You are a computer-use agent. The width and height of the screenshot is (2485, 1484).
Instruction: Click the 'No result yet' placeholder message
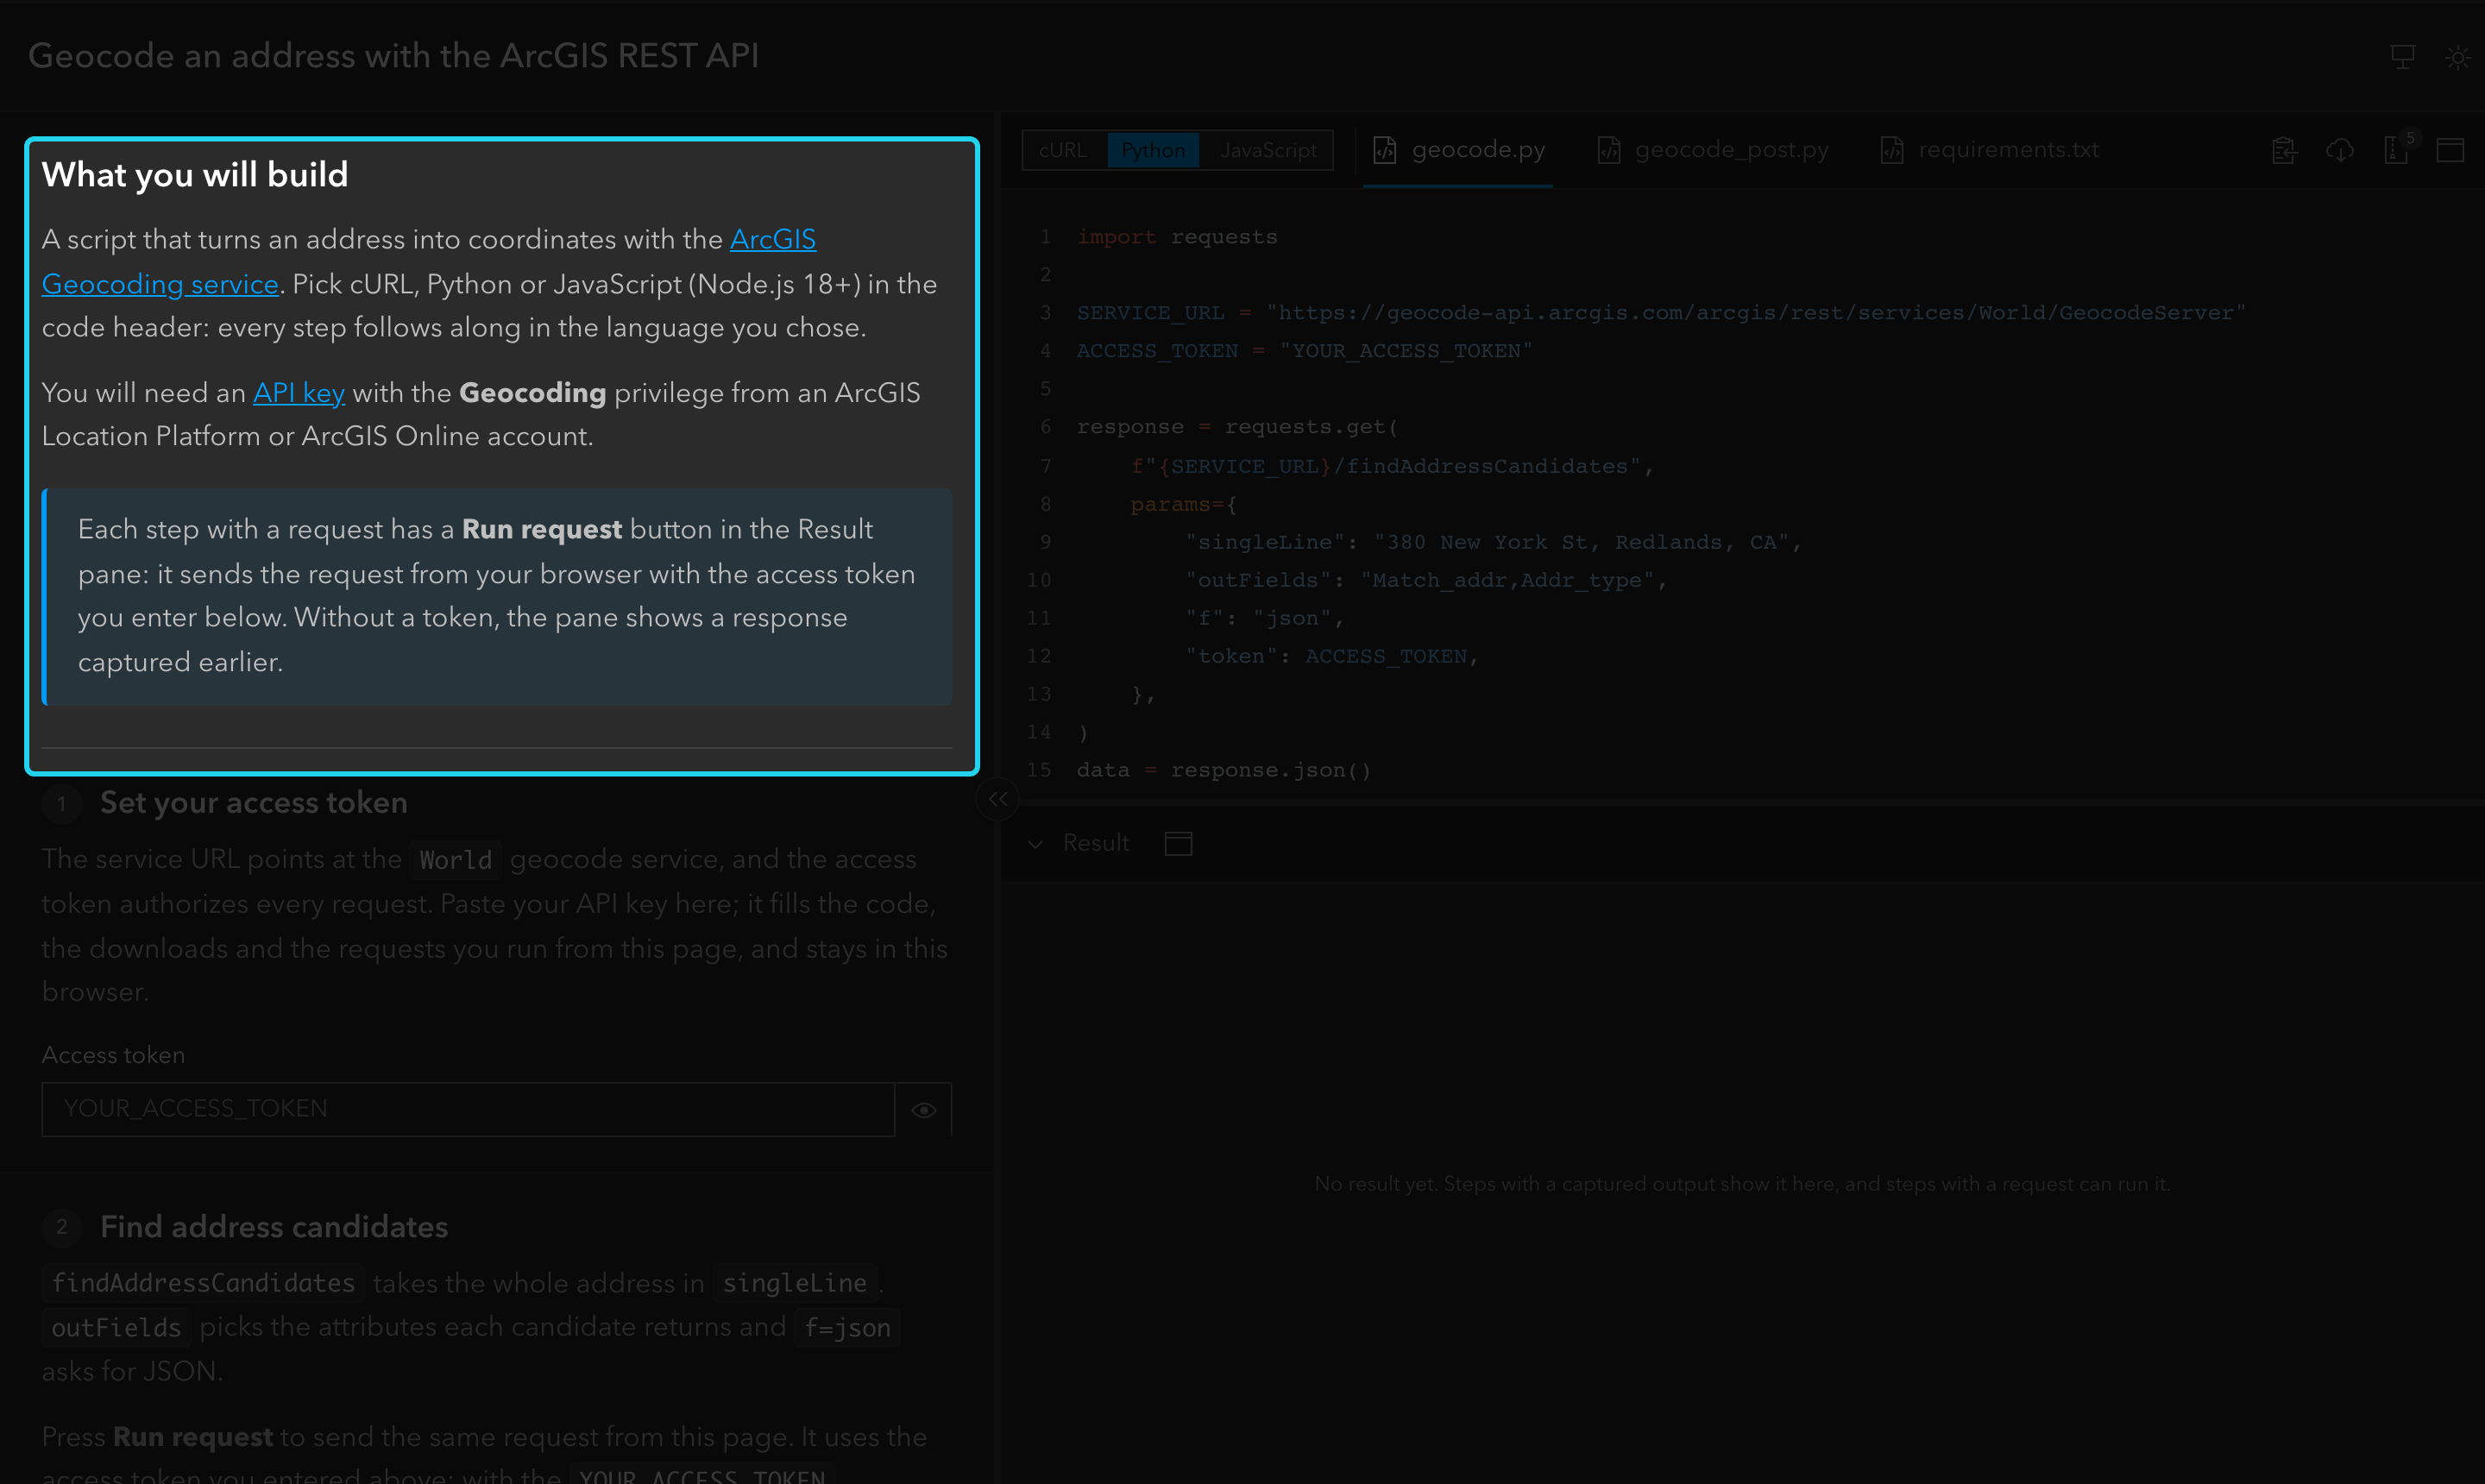(x=1742, y=1184)
